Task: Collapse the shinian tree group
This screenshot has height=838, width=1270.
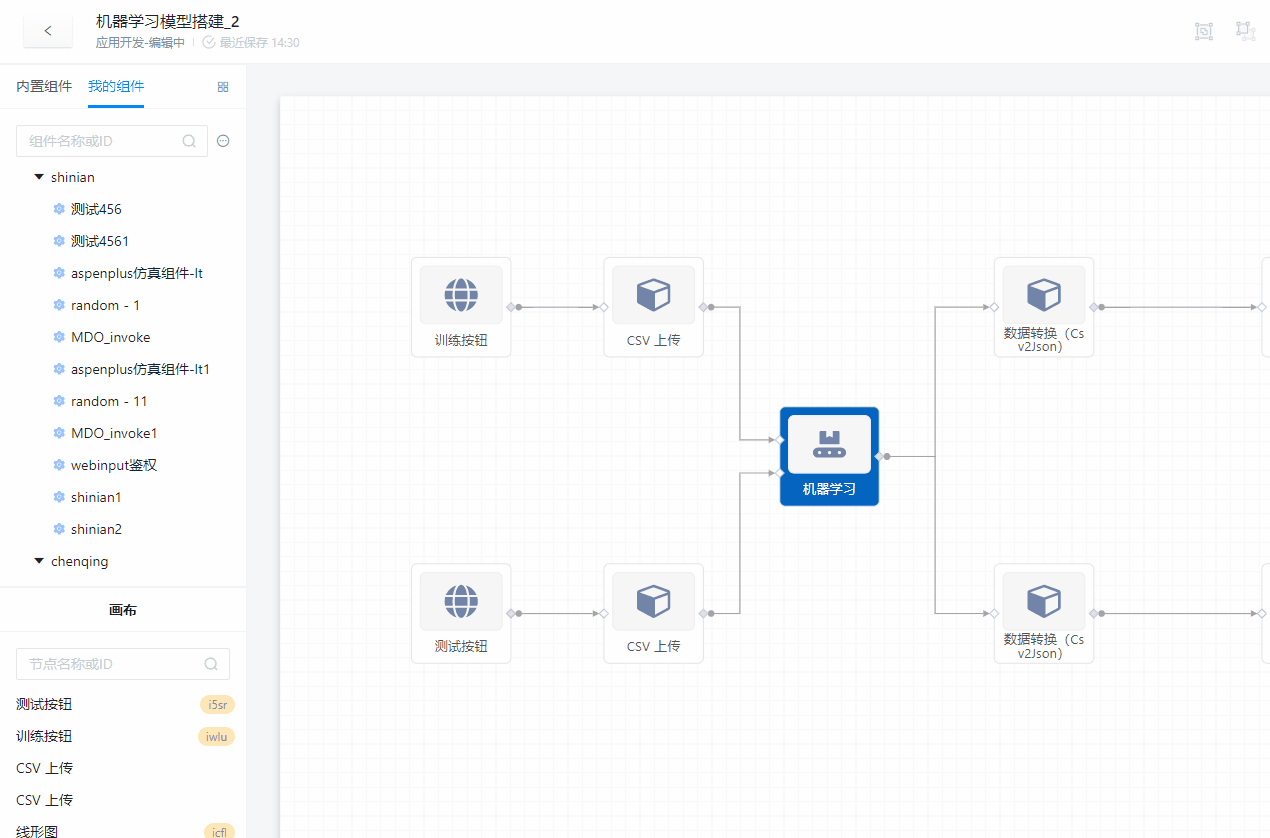Action: [39, 177]
